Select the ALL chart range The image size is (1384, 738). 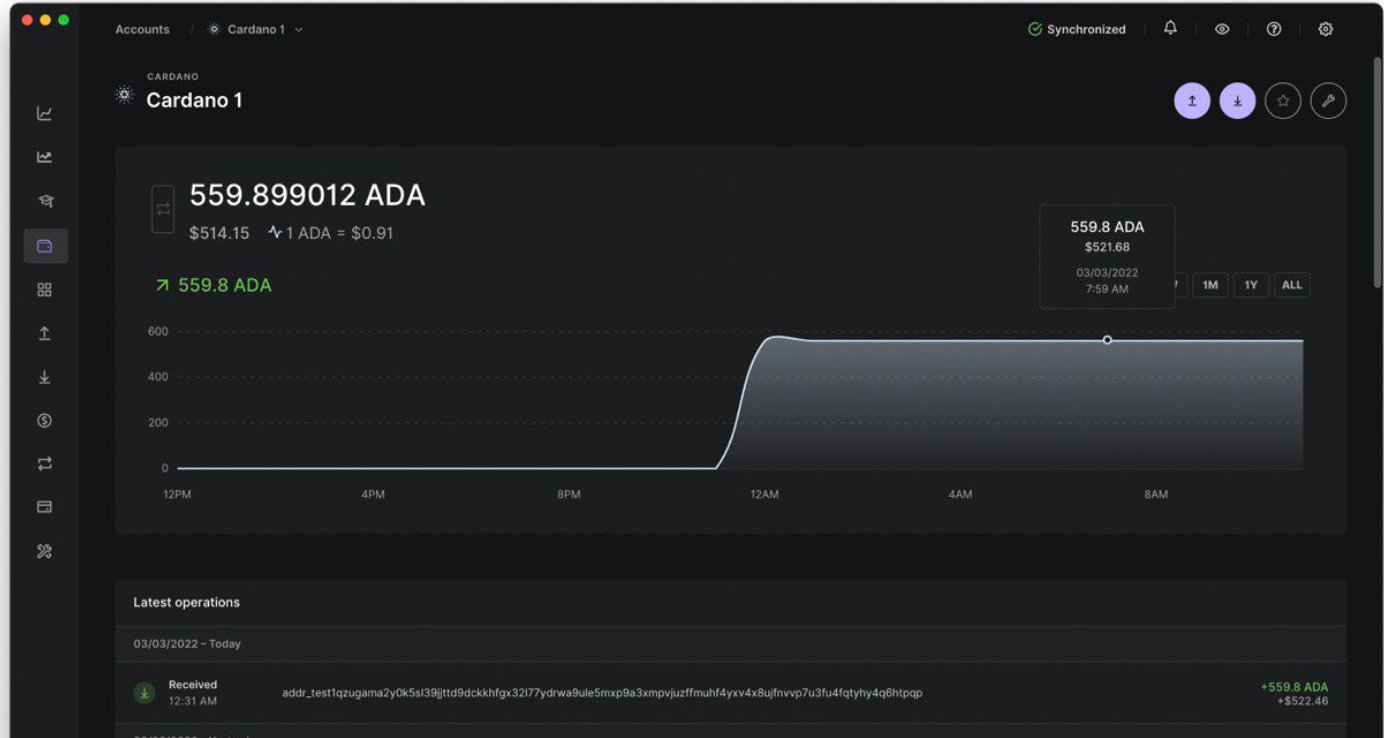pos(1292,285)
